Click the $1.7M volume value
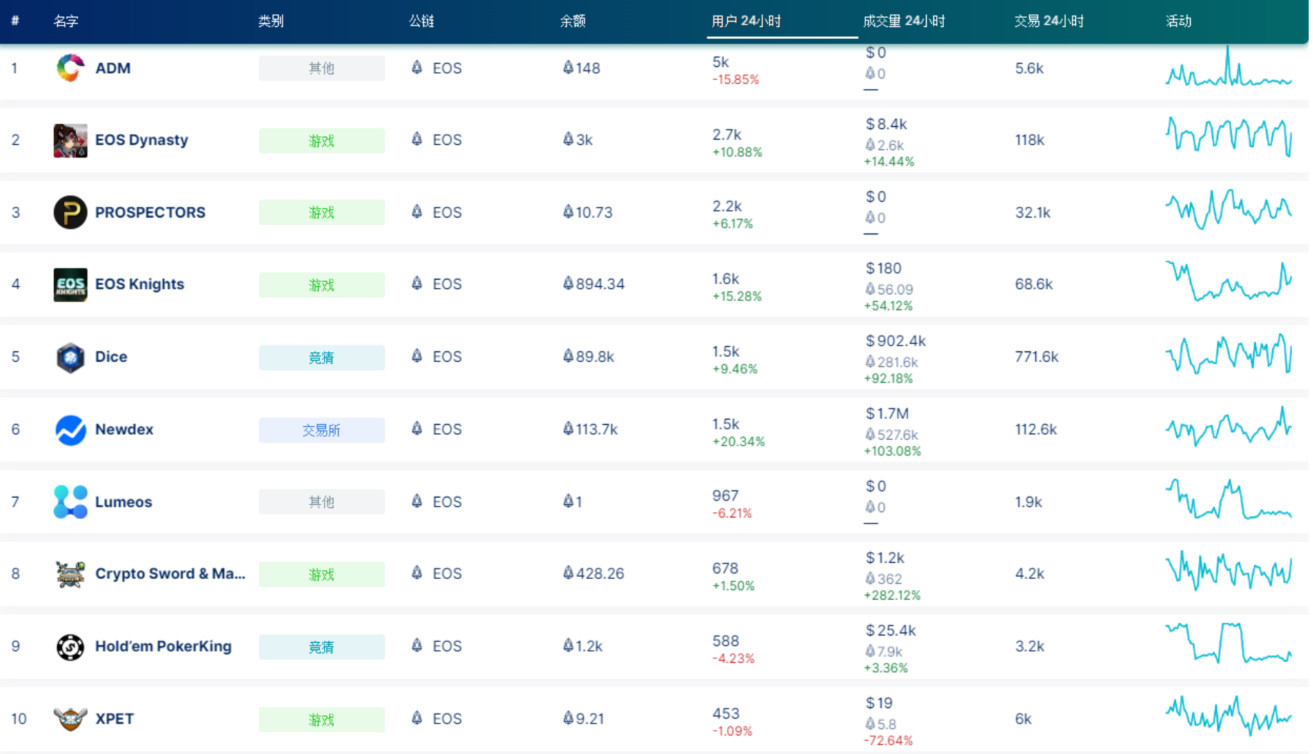The width and height of the screenshot is (1313, 754). 887,413
